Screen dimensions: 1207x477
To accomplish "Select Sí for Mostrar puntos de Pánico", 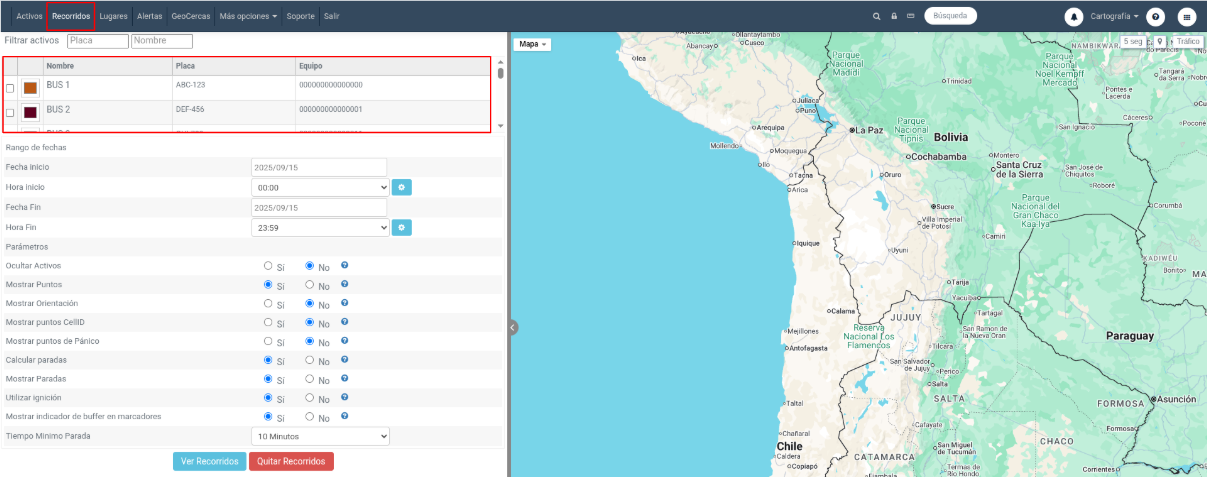I will [268, 341].
